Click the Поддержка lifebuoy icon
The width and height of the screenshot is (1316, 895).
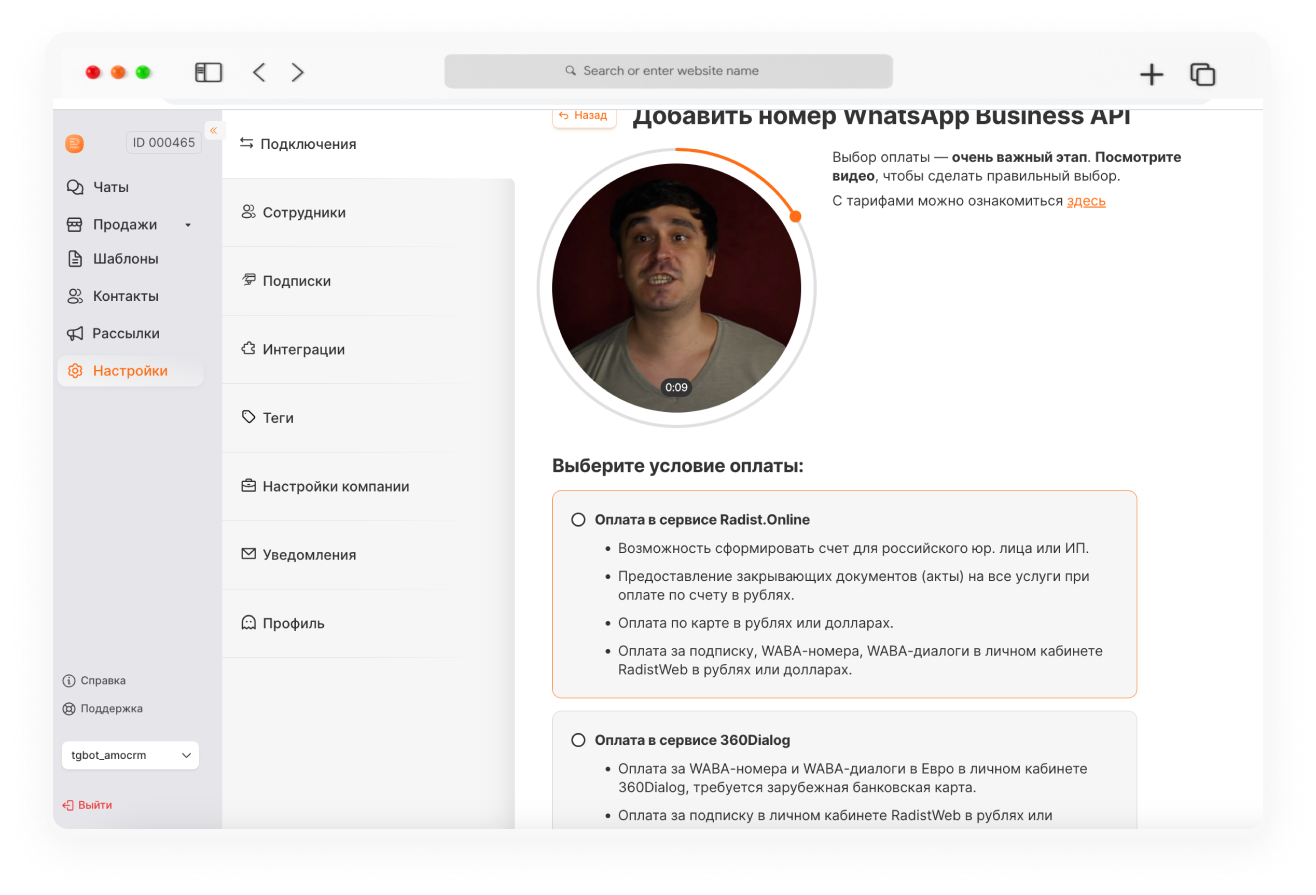point(69,709)
